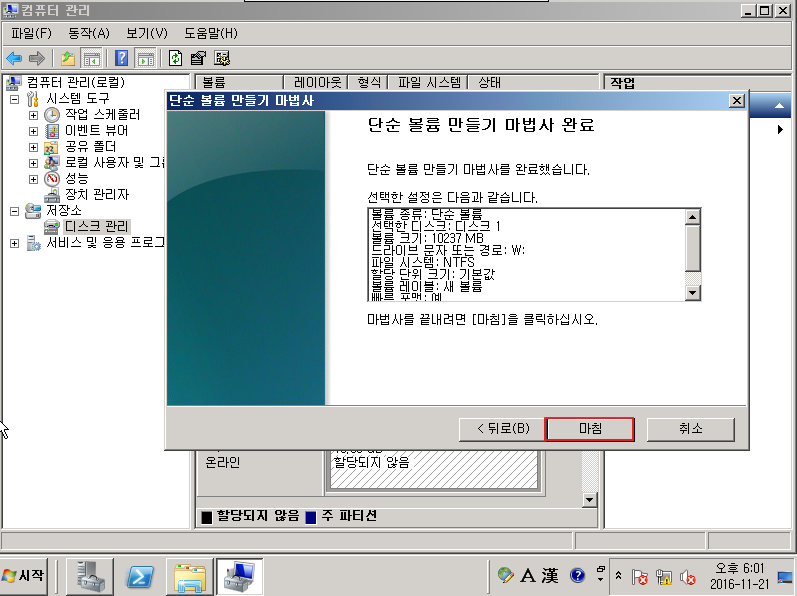
Task: Select 컴퓨터 관리(로컬) root node
Action: [75, 82]
